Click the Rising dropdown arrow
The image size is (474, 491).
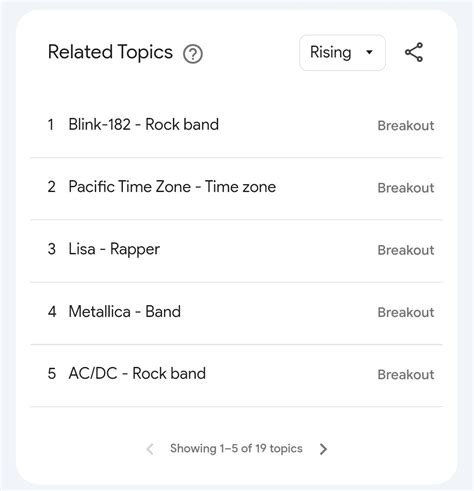369,52
